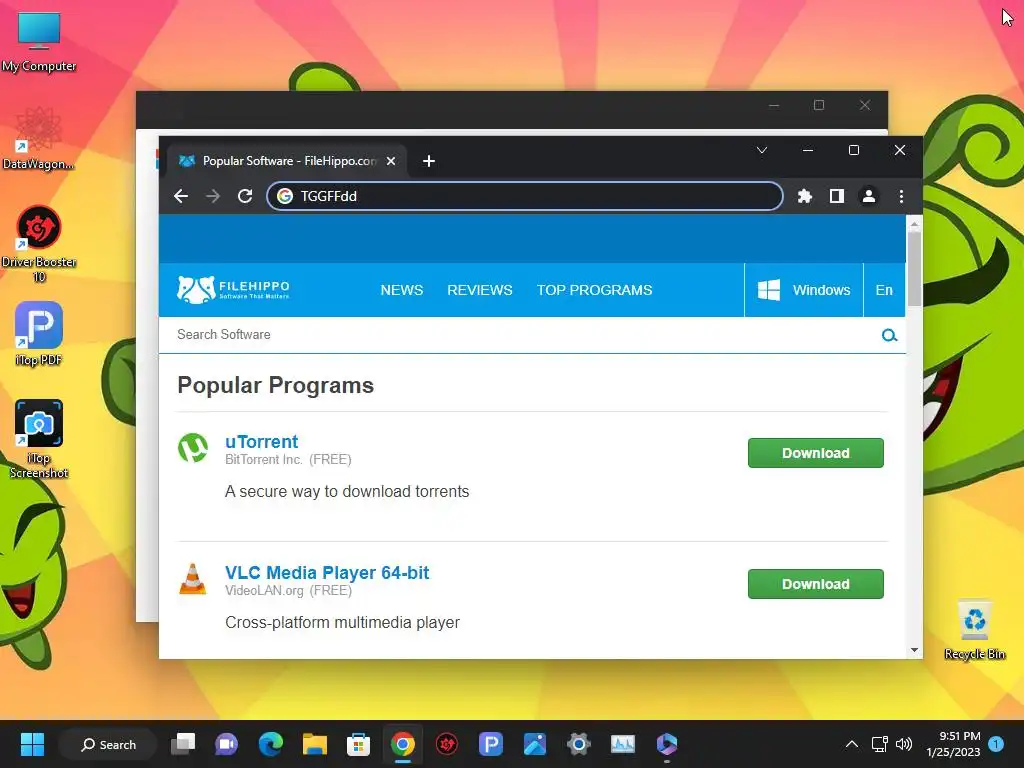Select the DataWagon desktop shortcut
Screen dimensions: 1024x768
pos(39,139)
